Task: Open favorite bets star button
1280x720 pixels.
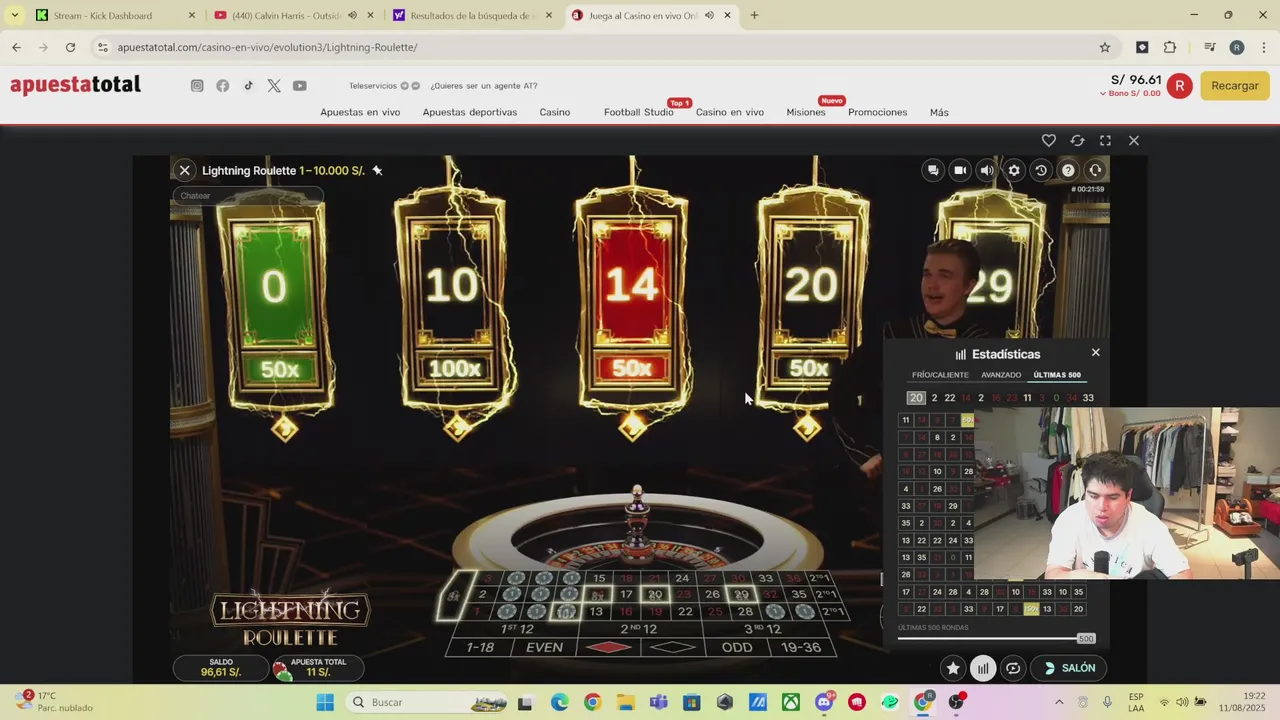Action: click(x=953, y=668)
